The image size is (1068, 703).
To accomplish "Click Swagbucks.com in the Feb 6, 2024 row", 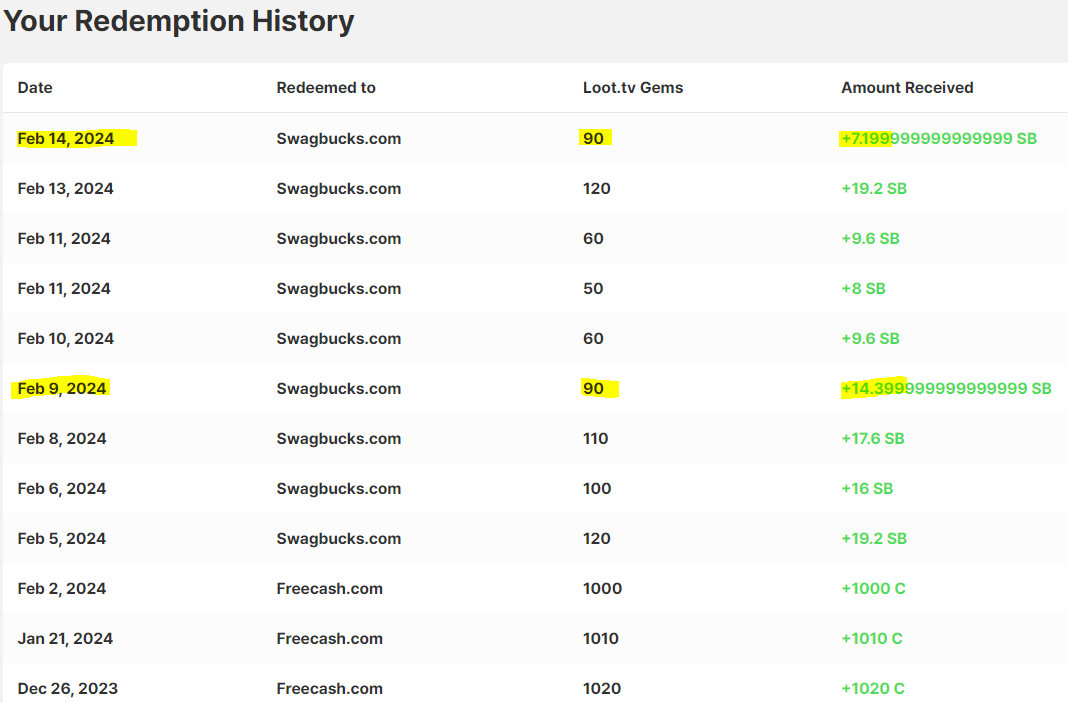I will [x=339, y=489].
